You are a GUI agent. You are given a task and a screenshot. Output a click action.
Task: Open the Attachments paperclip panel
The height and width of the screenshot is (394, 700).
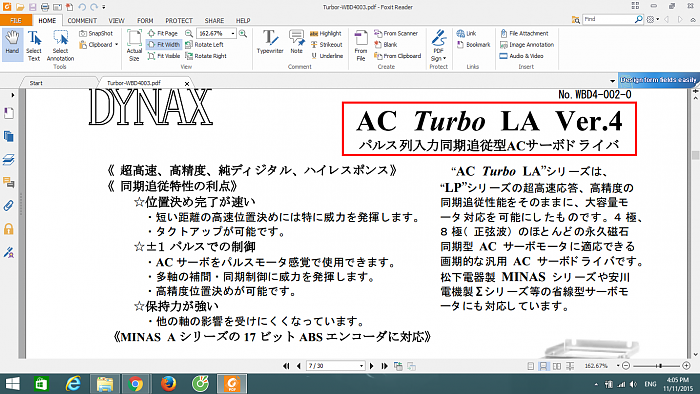point(8,206)
